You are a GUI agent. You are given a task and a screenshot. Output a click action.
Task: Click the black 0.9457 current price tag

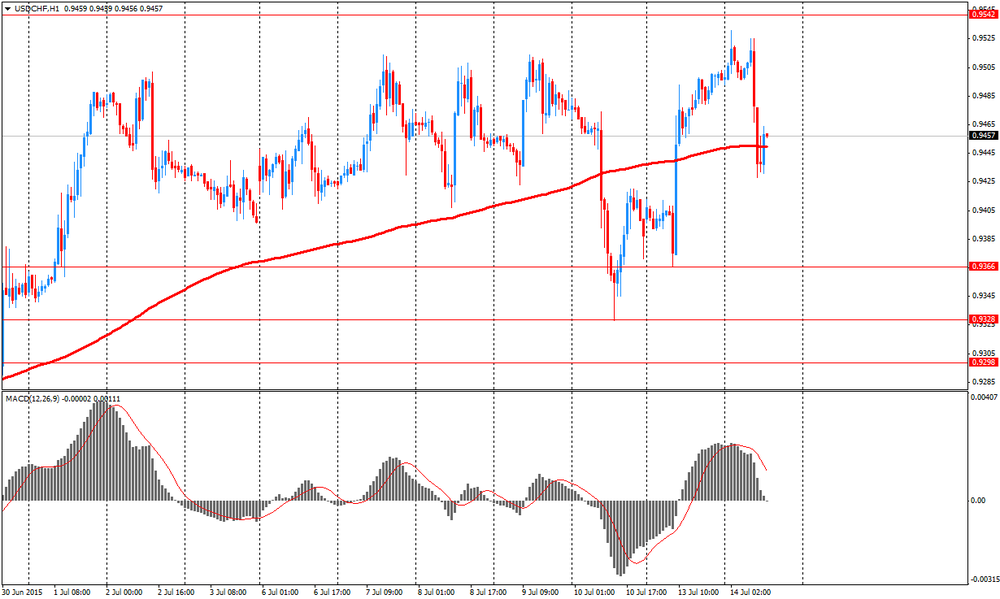(982, 135)
